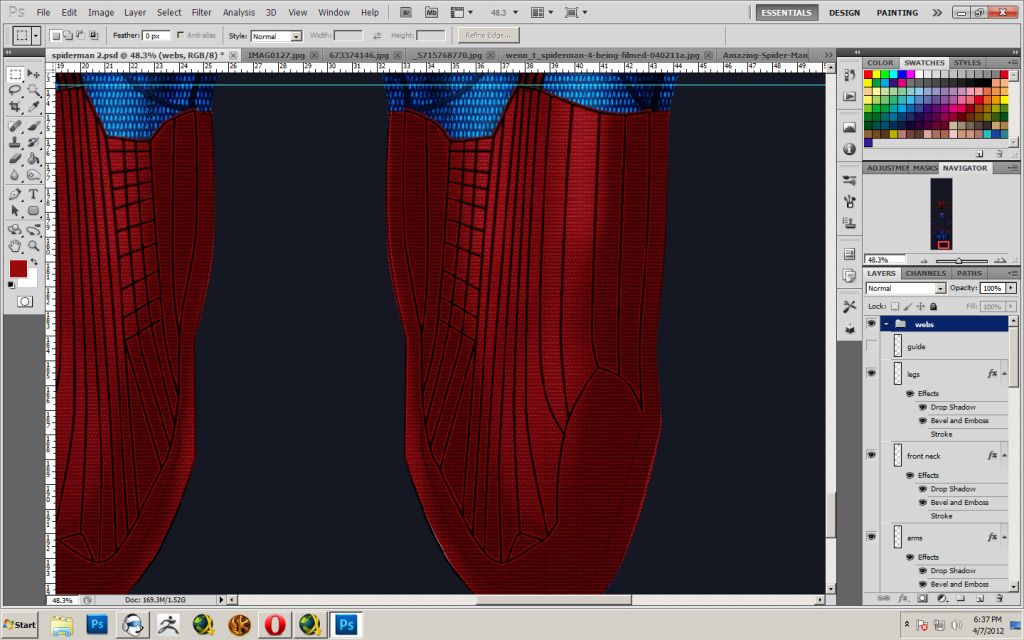Open the Layer menu
Viewport: 1024px width, 640px height.
[x=135, y=12]
